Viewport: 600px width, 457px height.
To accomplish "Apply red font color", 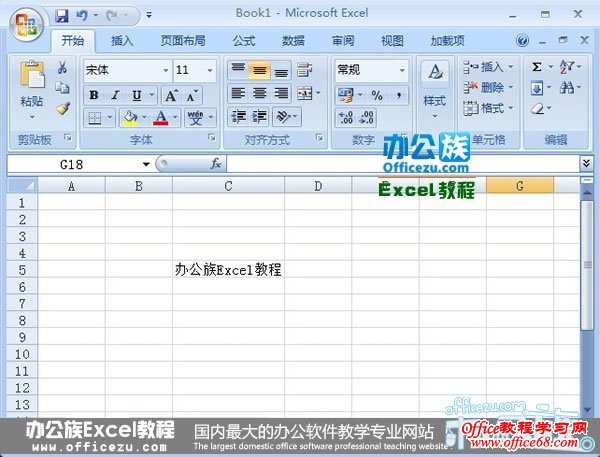I will 161,118.
